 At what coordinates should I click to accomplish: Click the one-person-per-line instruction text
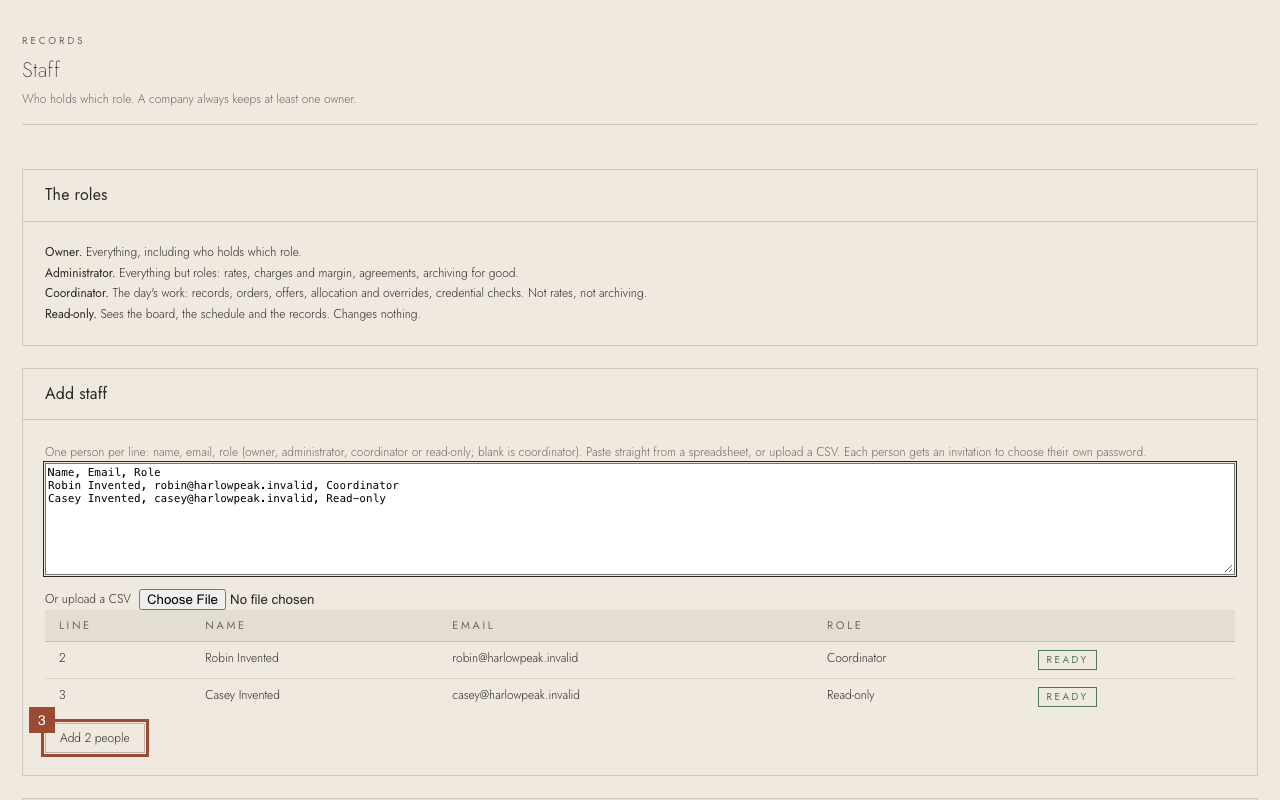click(595, 452)
